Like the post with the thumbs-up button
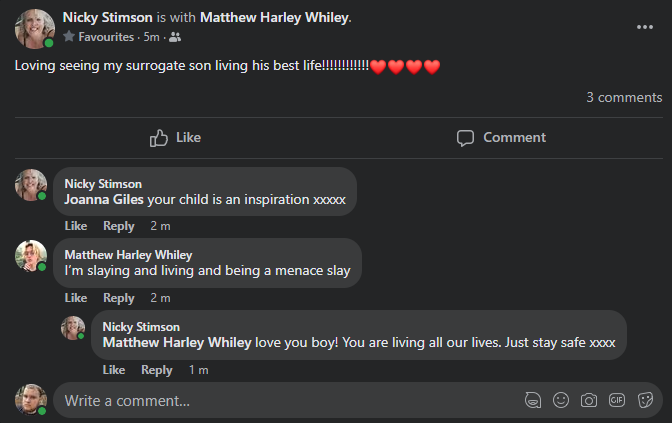 click(x=175, y=137)
